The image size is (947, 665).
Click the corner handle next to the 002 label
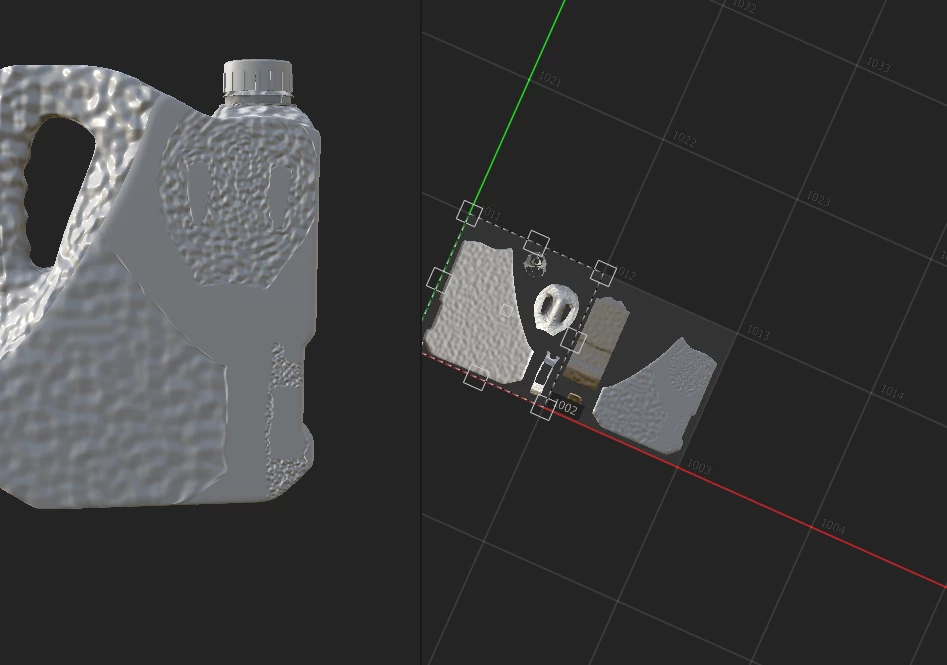[542, 408]
